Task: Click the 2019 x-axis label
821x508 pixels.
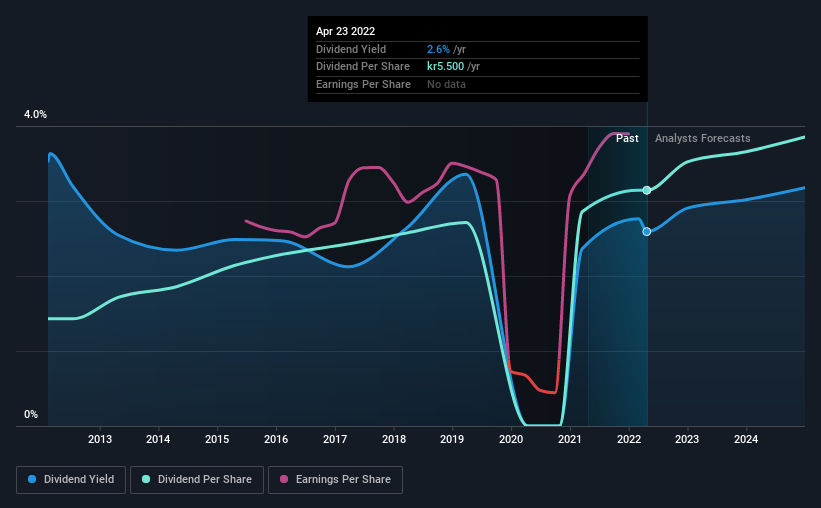Action: [452, 439]
